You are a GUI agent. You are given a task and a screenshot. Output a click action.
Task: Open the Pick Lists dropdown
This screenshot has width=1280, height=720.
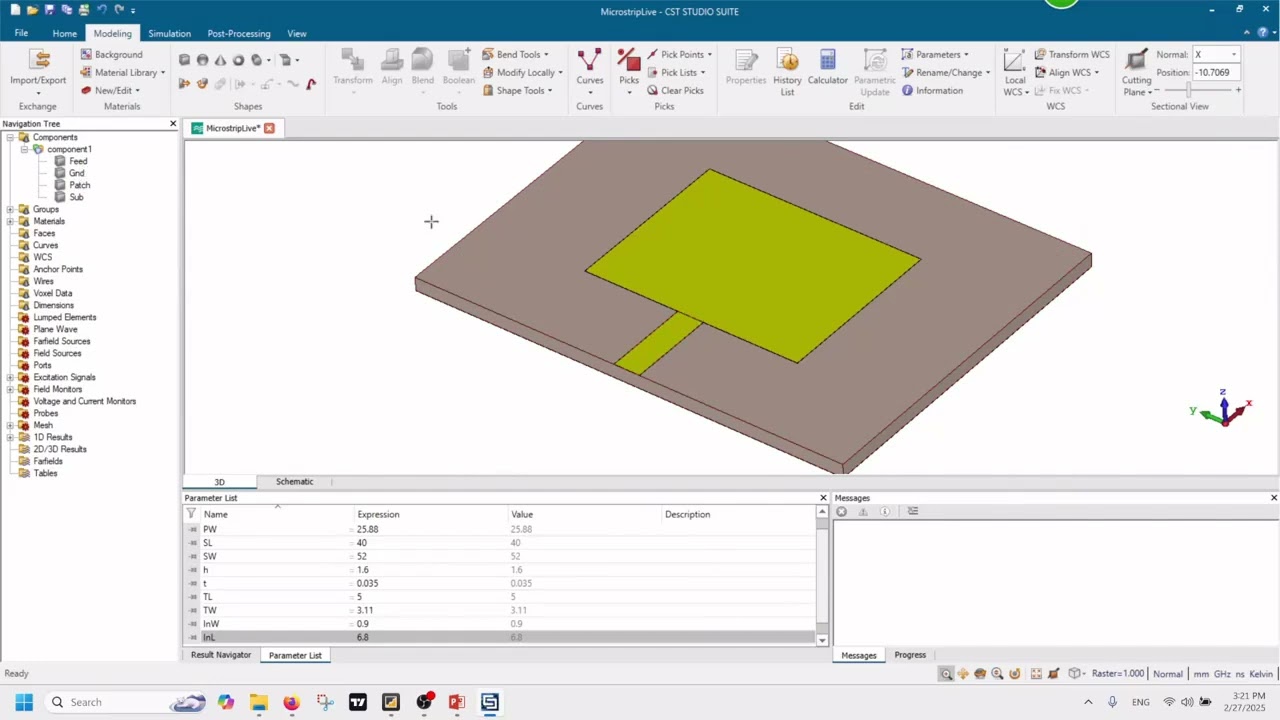(x=676, y=72)
